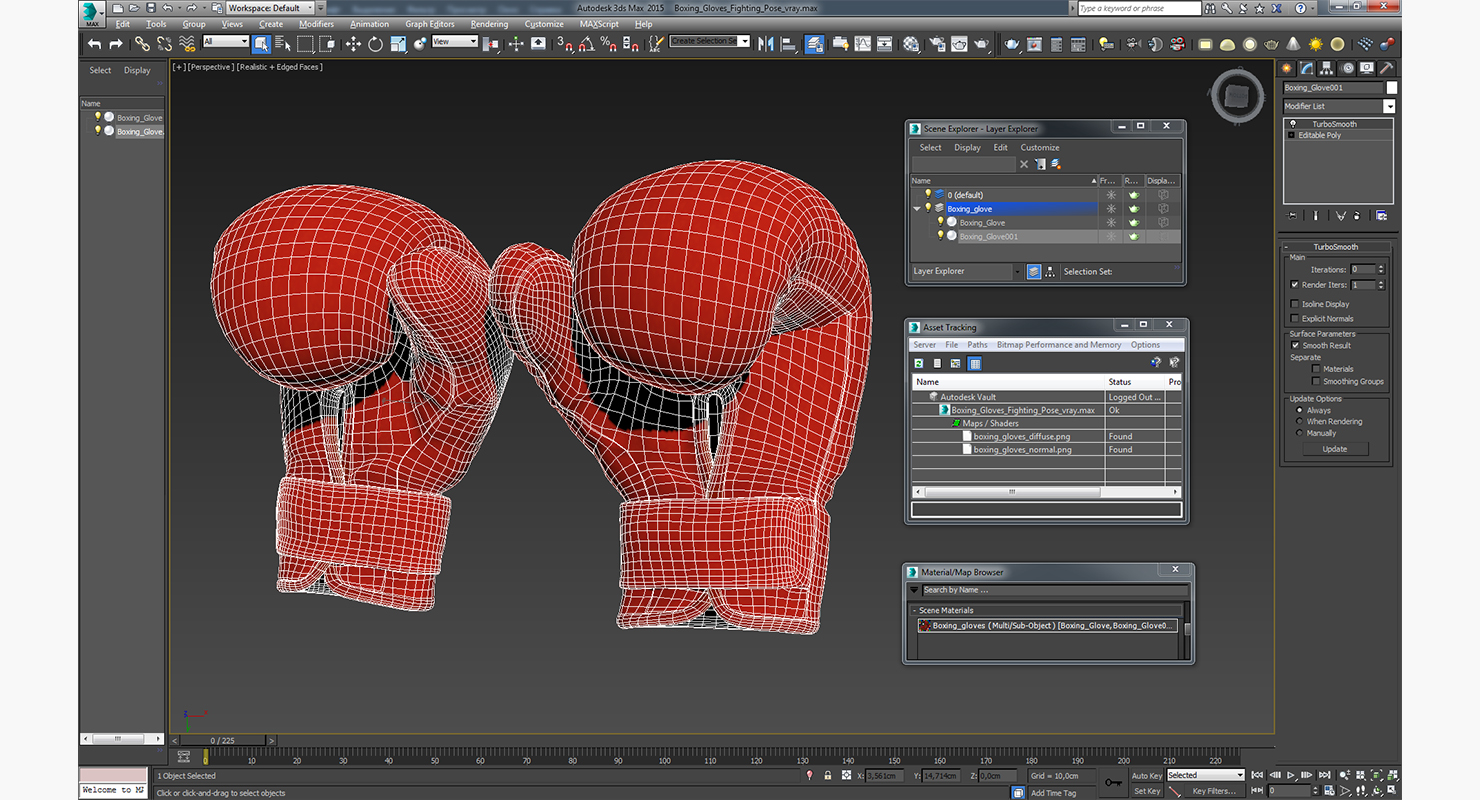This screenshot has height=800, width=1480.
Task: Open Paths menu in Asset Tracking
Action: pos(977,345)
